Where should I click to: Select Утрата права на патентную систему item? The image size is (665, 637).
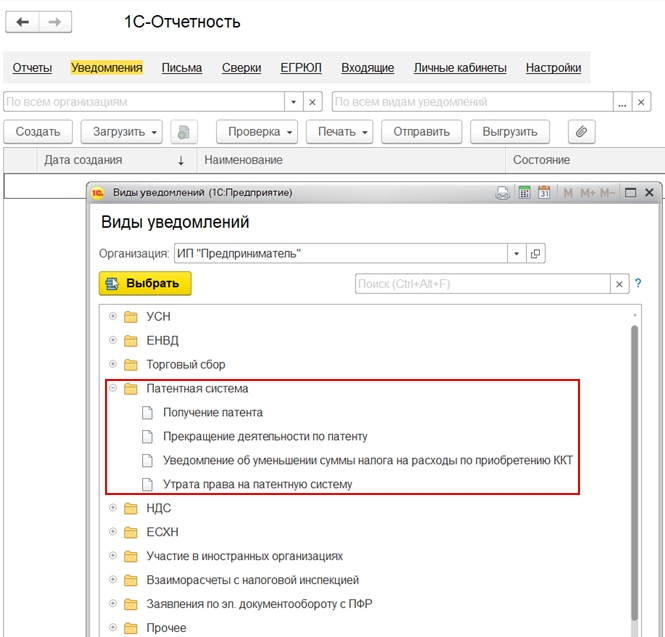point(258,484)
